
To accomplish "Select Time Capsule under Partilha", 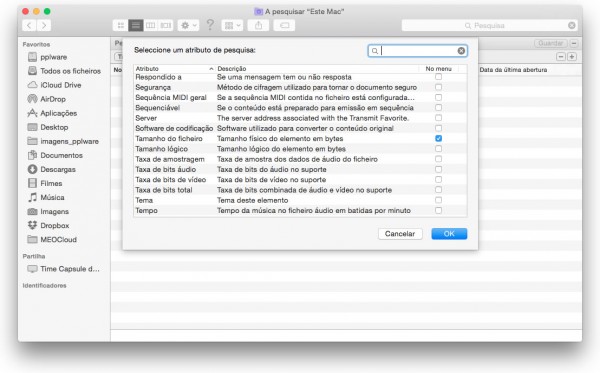I will tap(64, 269).
